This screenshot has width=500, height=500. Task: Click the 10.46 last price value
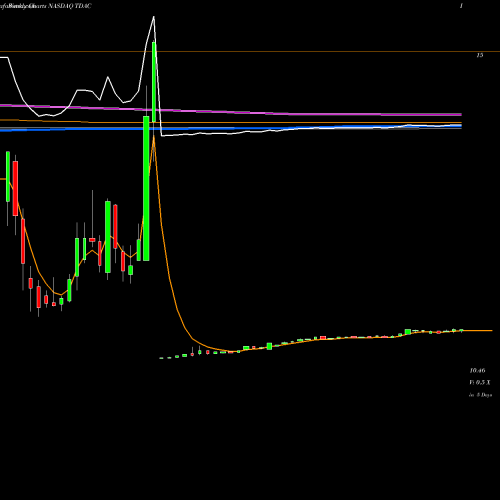pos(477,370)
